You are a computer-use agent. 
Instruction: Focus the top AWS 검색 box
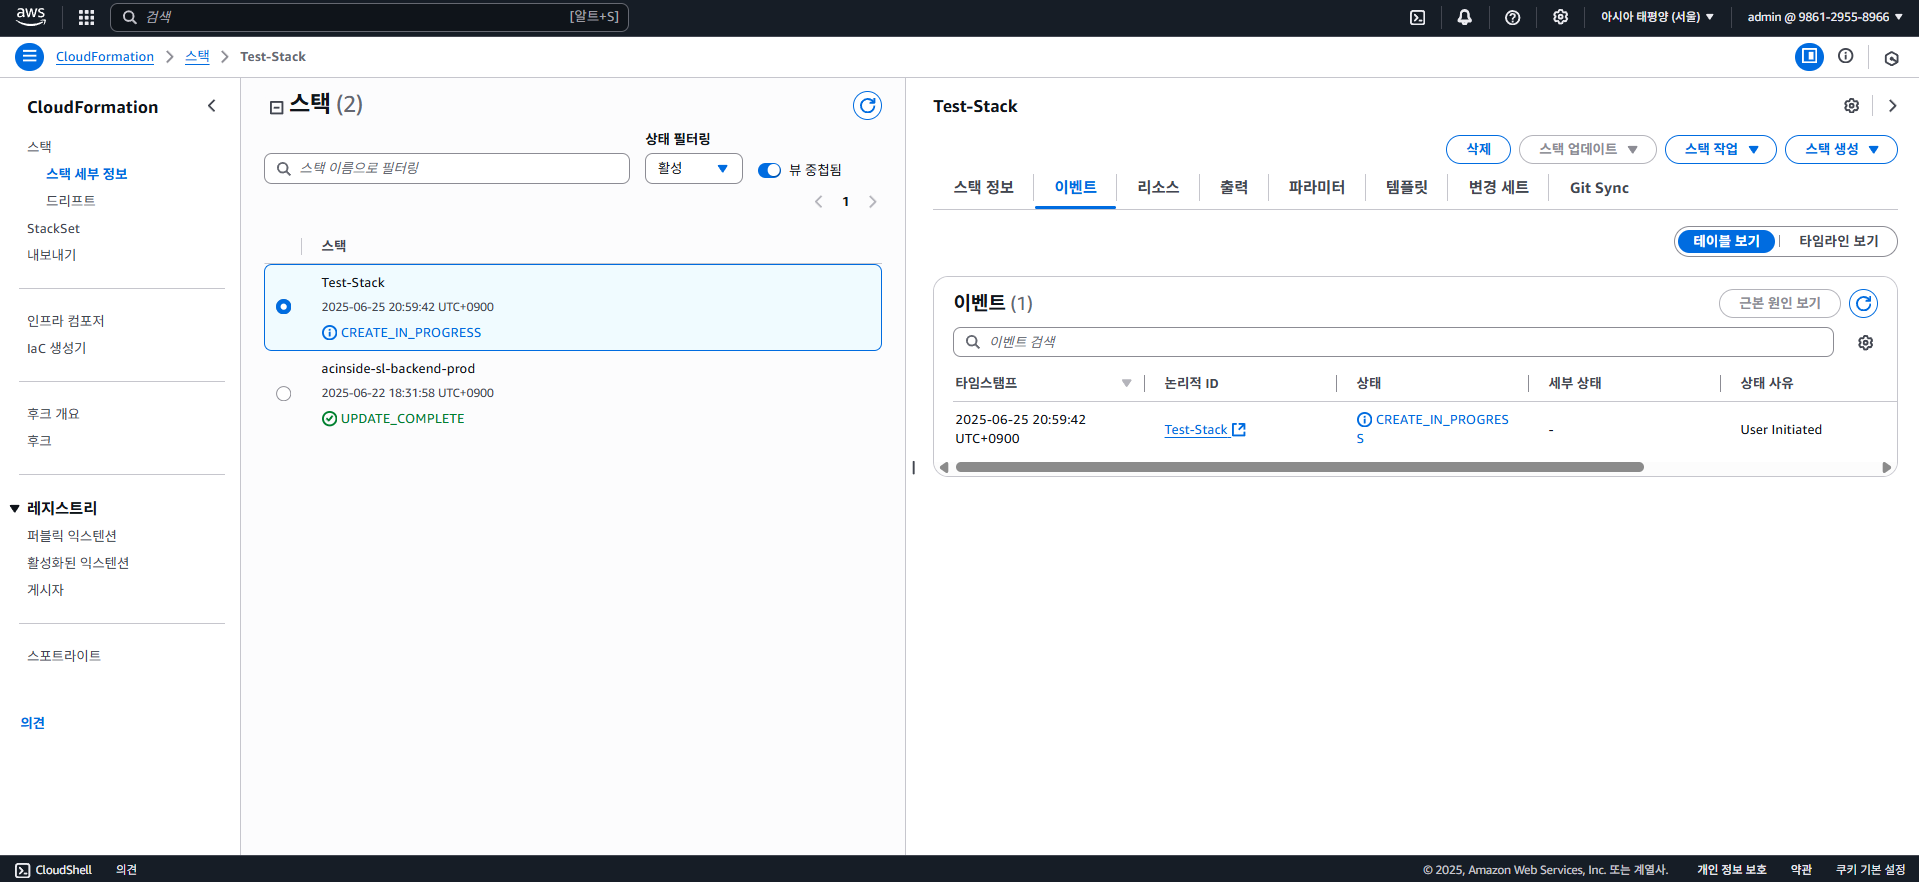pyautogui.click(x=369, y=17)
